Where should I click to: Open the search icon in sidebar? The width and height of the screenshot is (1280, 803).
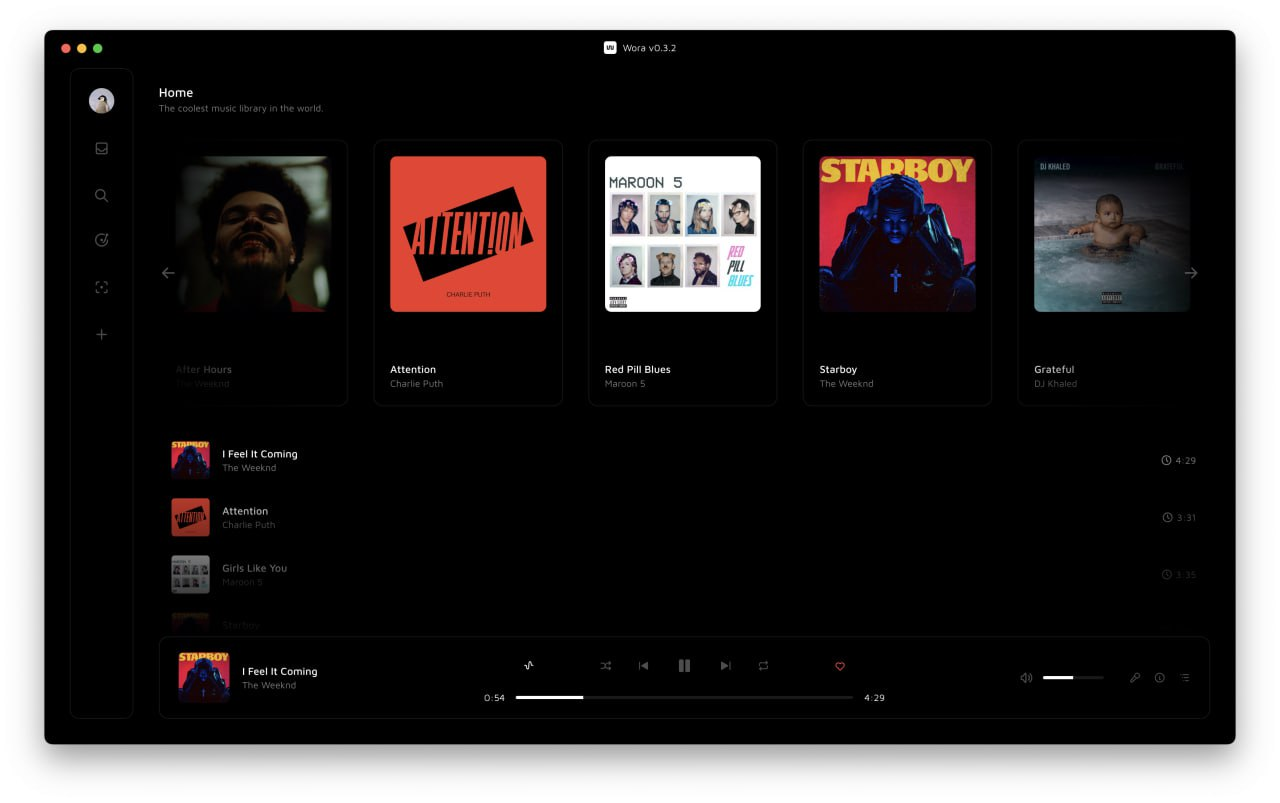pos(101,195)
